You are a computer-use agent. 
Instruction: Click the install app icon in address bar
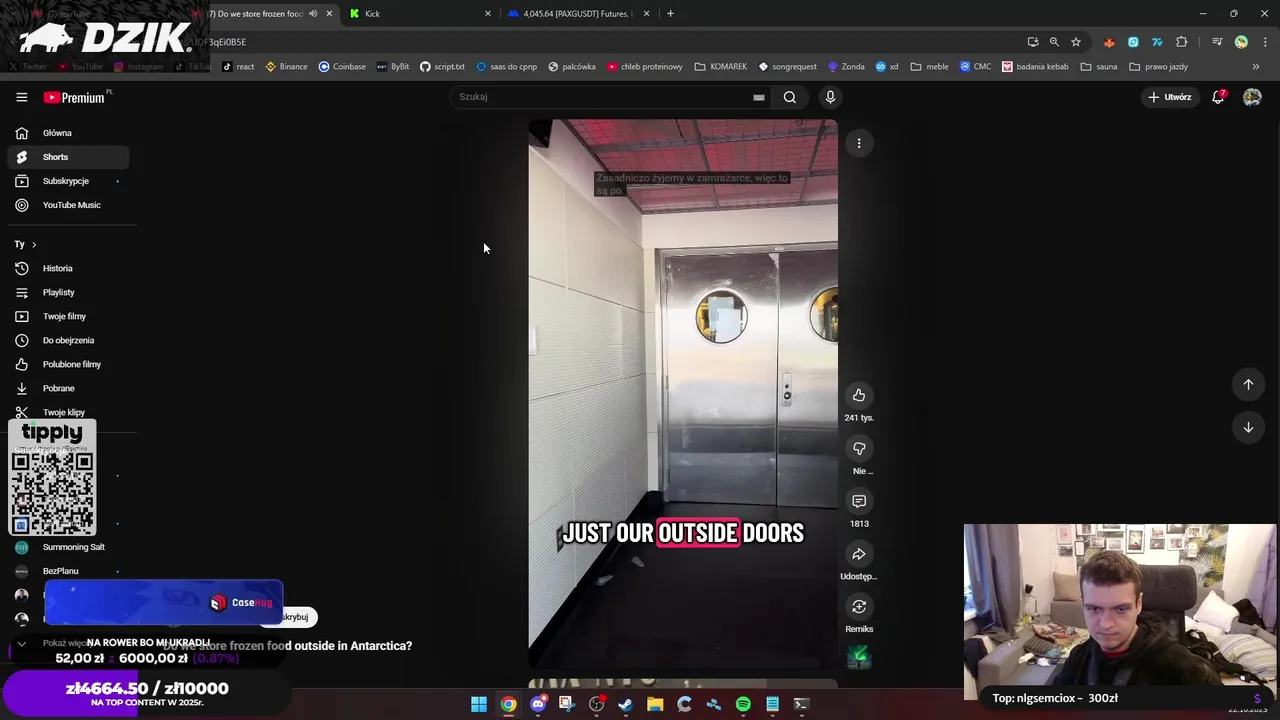[x=1033, y=42]
